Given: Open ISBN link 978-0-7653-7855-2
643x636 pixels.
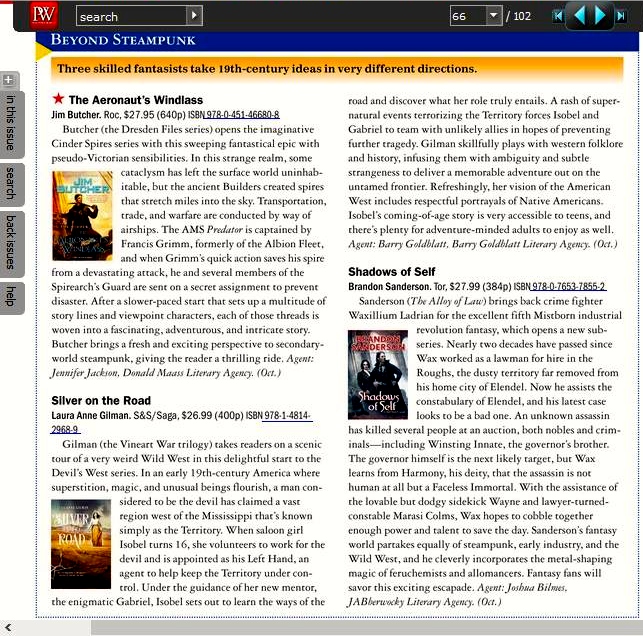Looking at the screenshot, I should tap(568, 286).
